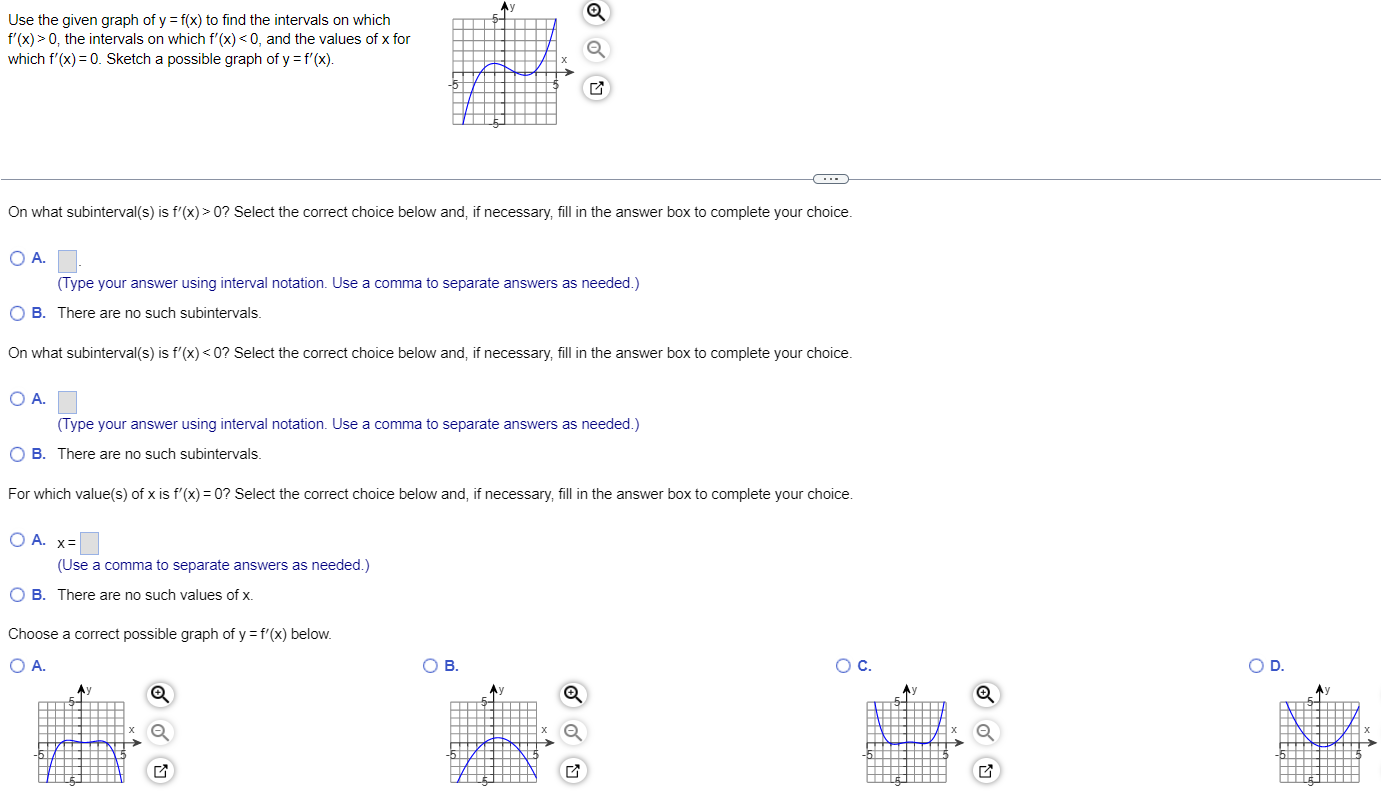The width and height of the screenshot is (1381, 802).
Task: Zoom in on the main f(x) graph
Action: 596,13
